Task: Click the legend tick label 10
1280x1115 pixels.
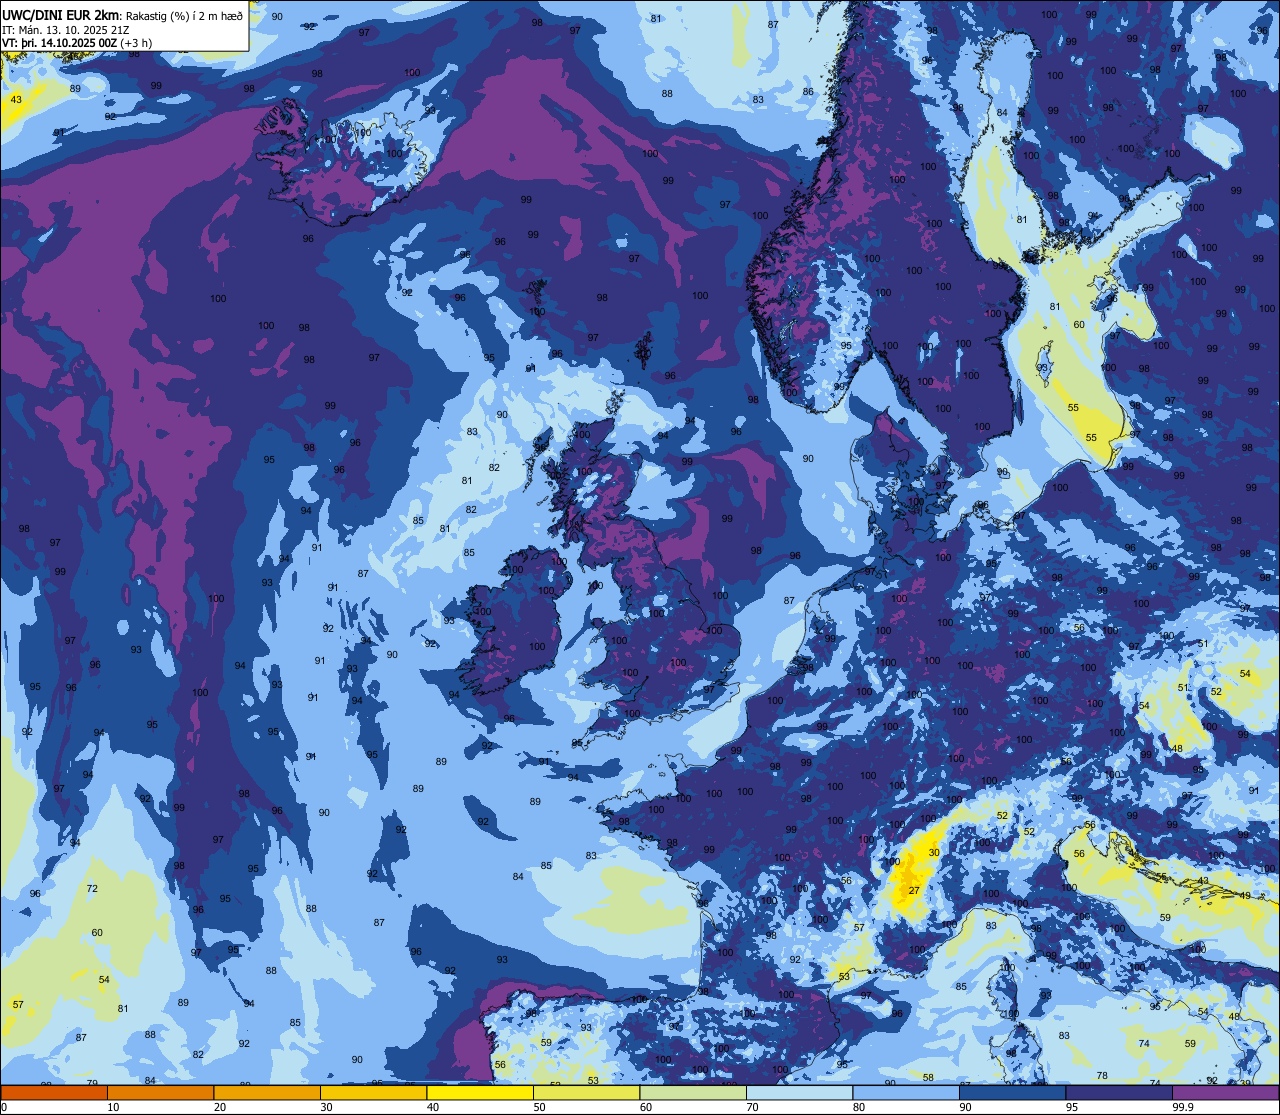Action: coord(113,1107)
